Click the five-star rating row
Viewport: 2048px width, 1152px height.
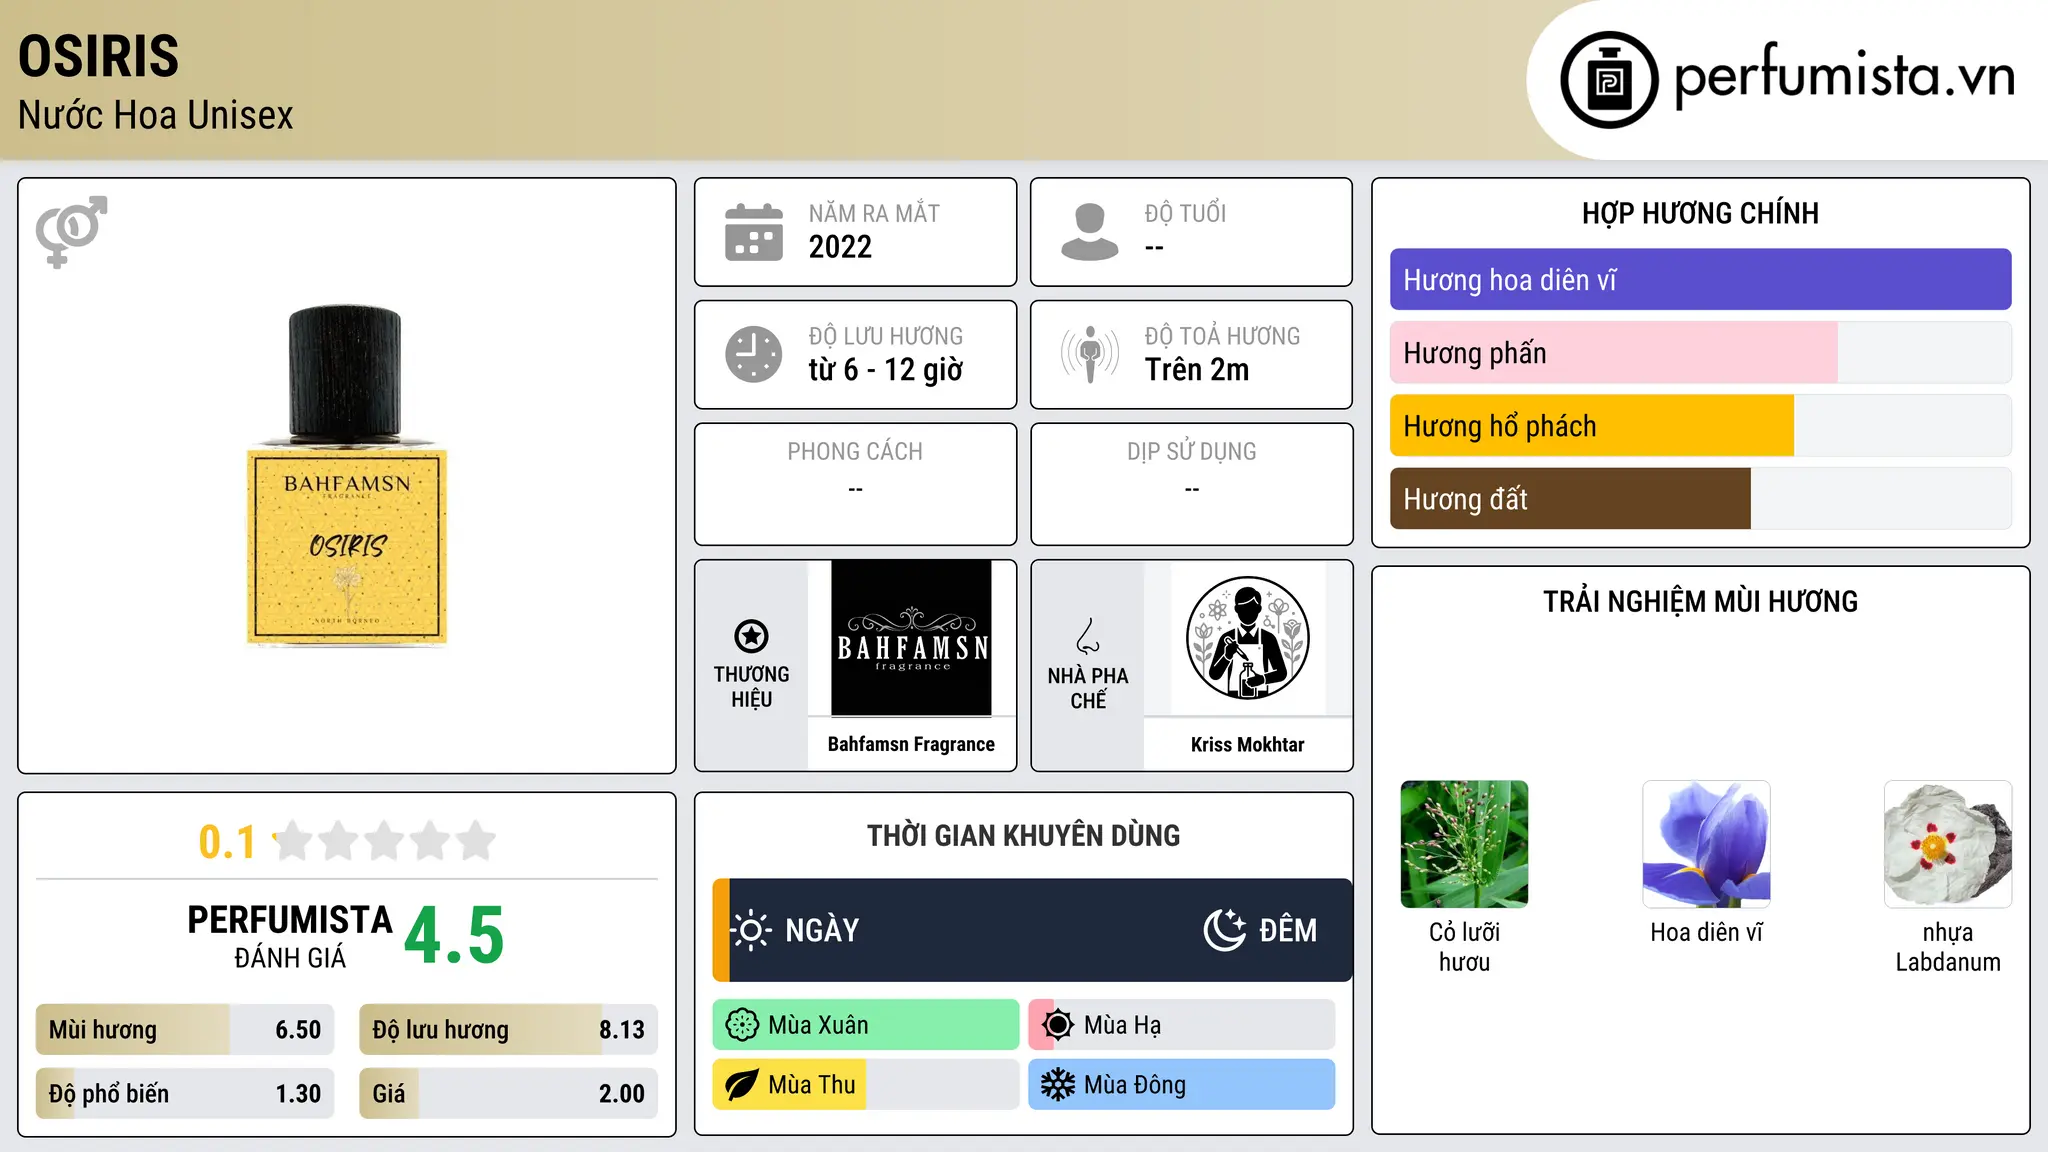(x=385, y=841)
